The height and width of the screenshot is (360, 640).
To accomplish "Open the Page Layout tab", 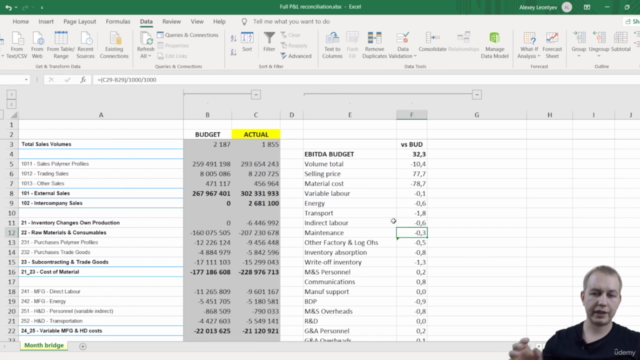I will pyautogui.click(x=80, y=22).
